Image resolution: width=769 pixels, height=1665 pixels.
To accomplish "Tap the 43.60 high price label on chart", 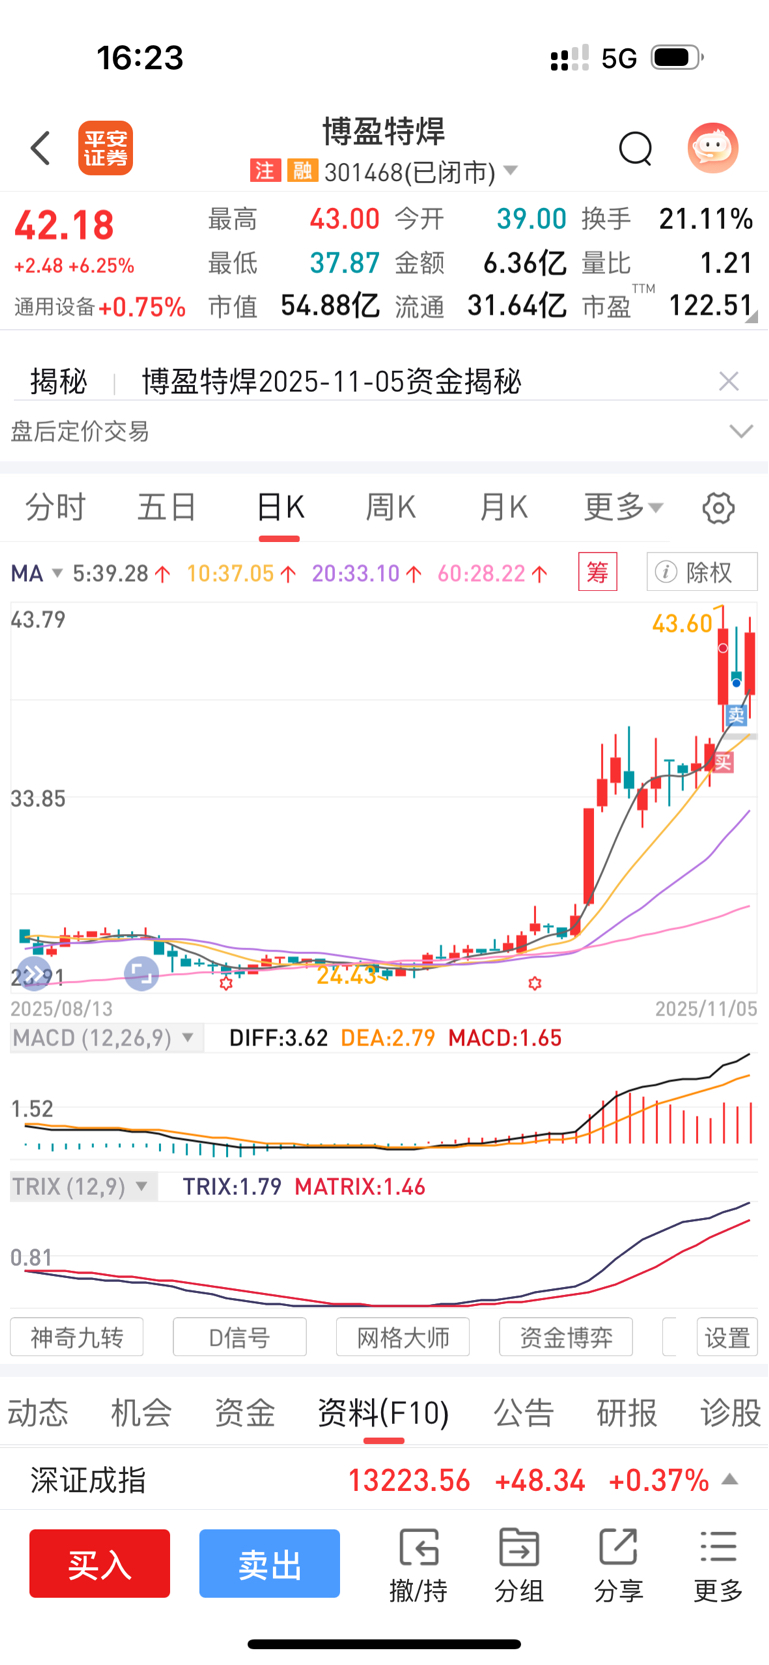I will tap(682, 624).
